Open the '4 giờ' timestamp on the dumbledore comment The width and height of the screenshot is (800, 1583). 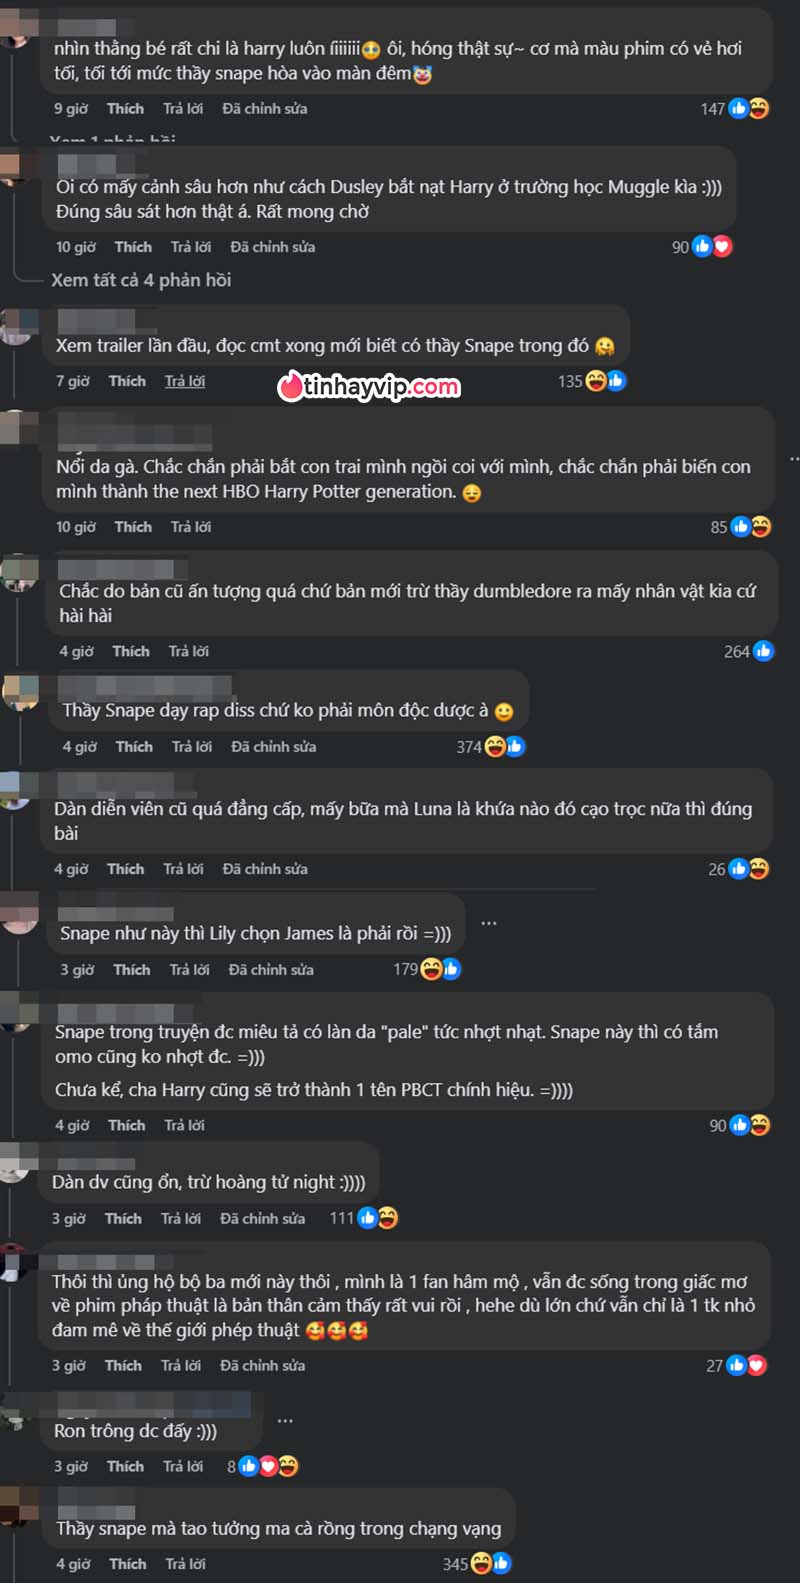pyautogui.click(x=76, y=651)
